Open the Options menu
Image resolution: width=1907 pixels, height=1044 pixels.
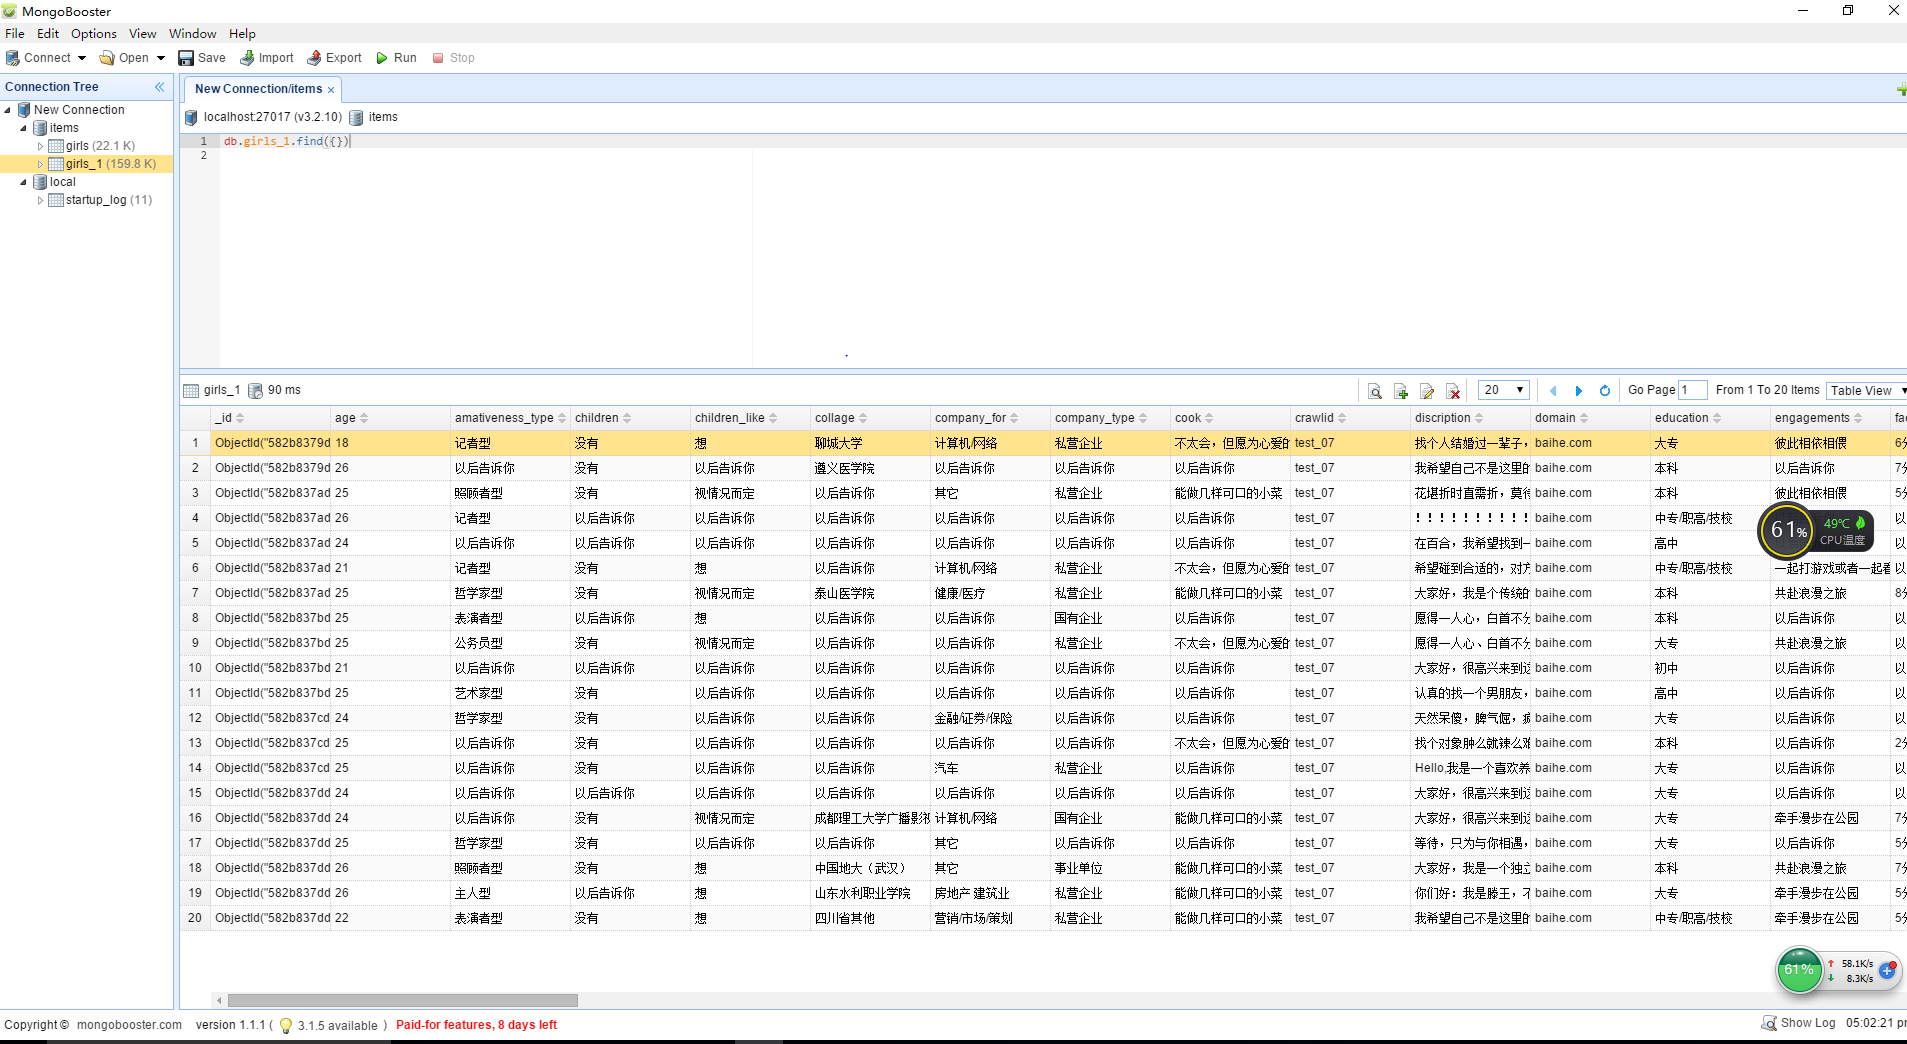(x=93, y=34)
